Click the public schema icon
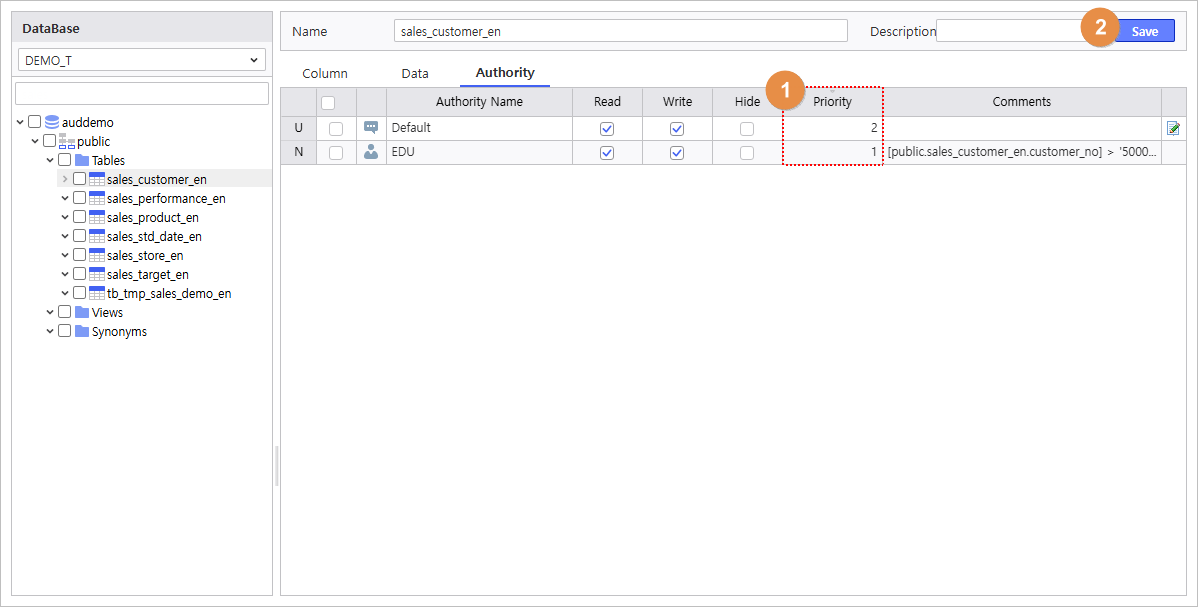This screenshot has height=607, width=1198. [67, 141]
